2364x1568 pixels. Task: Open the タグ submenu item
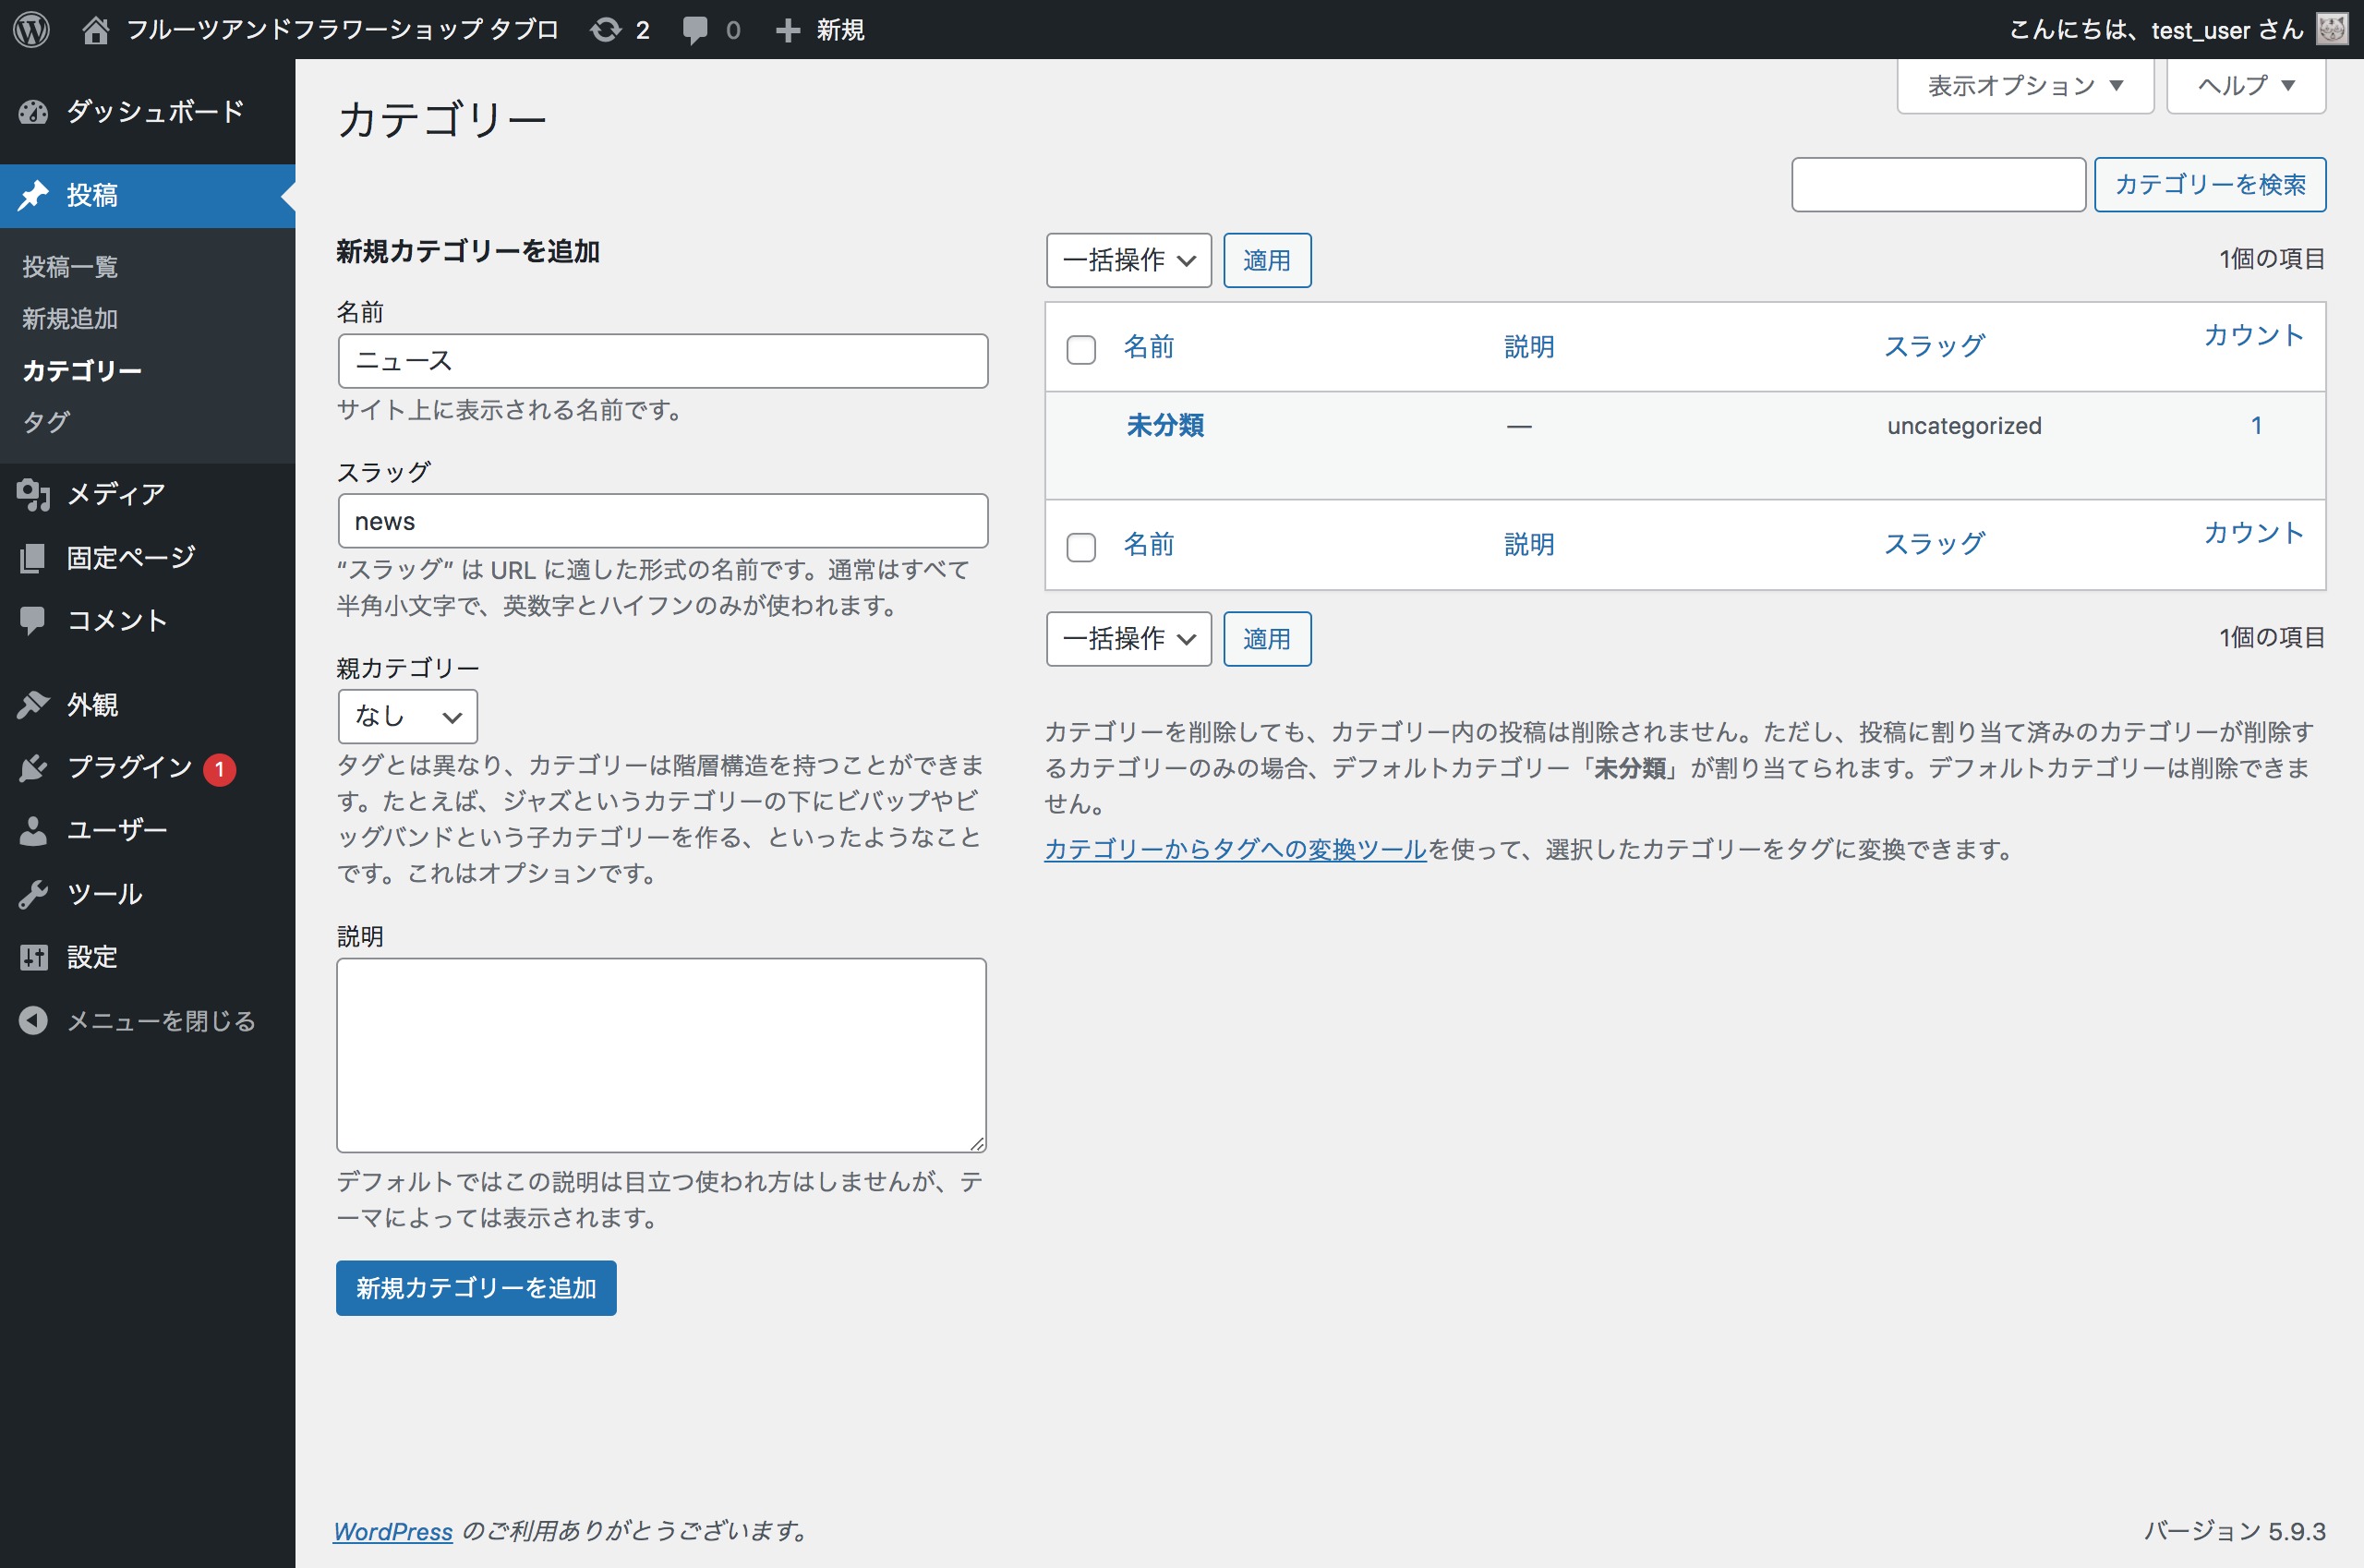point(46,421)
